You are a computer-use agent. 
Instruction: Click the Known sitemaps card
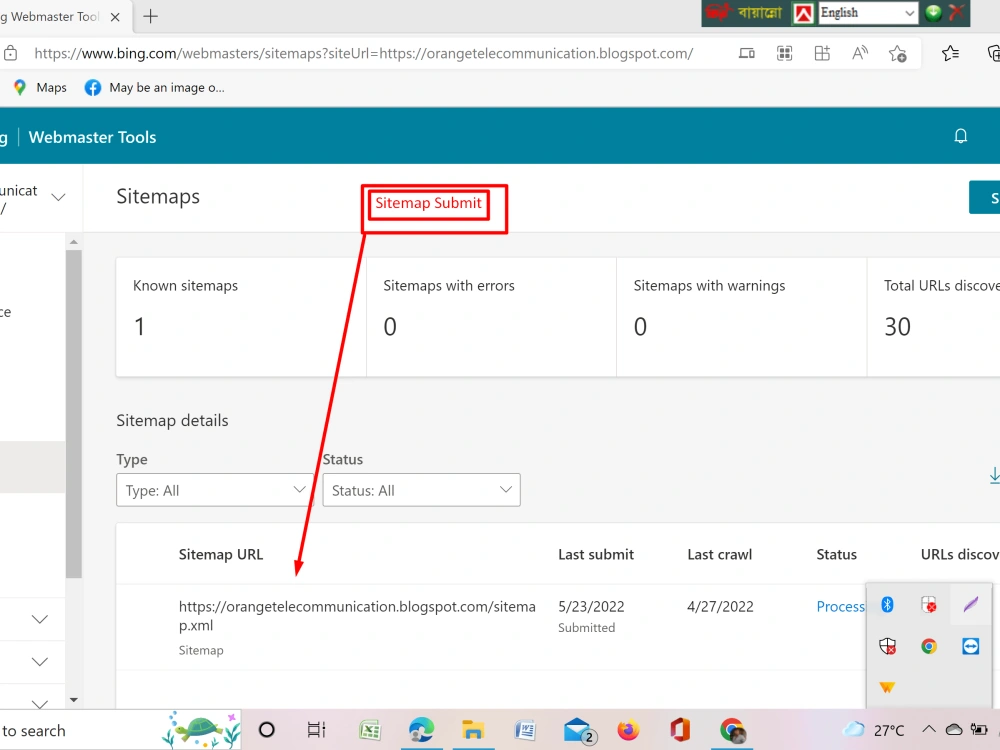[241, 317]
